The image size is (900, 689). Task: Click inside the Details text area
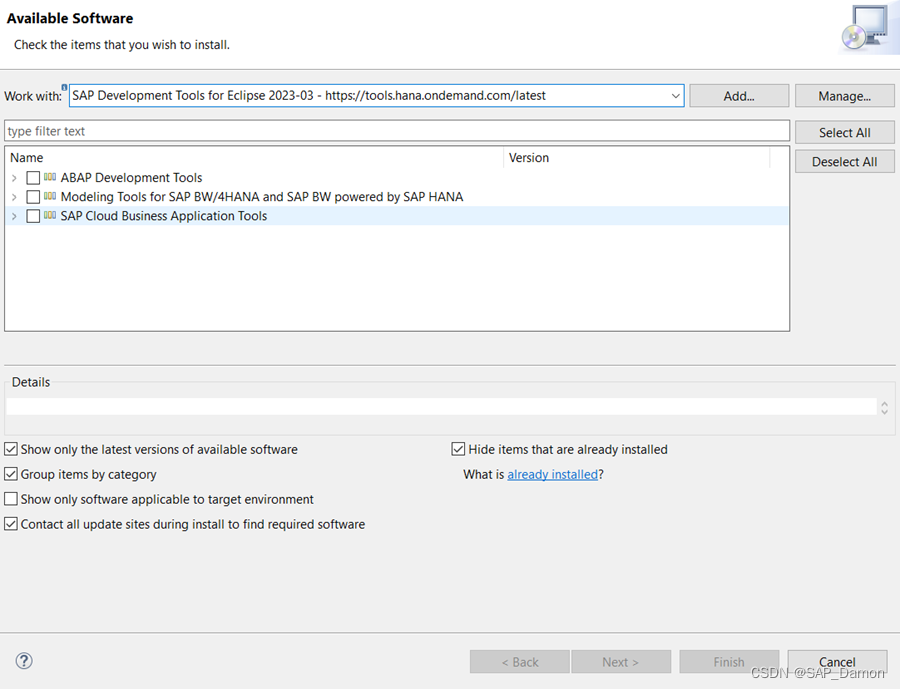[441, 407]
